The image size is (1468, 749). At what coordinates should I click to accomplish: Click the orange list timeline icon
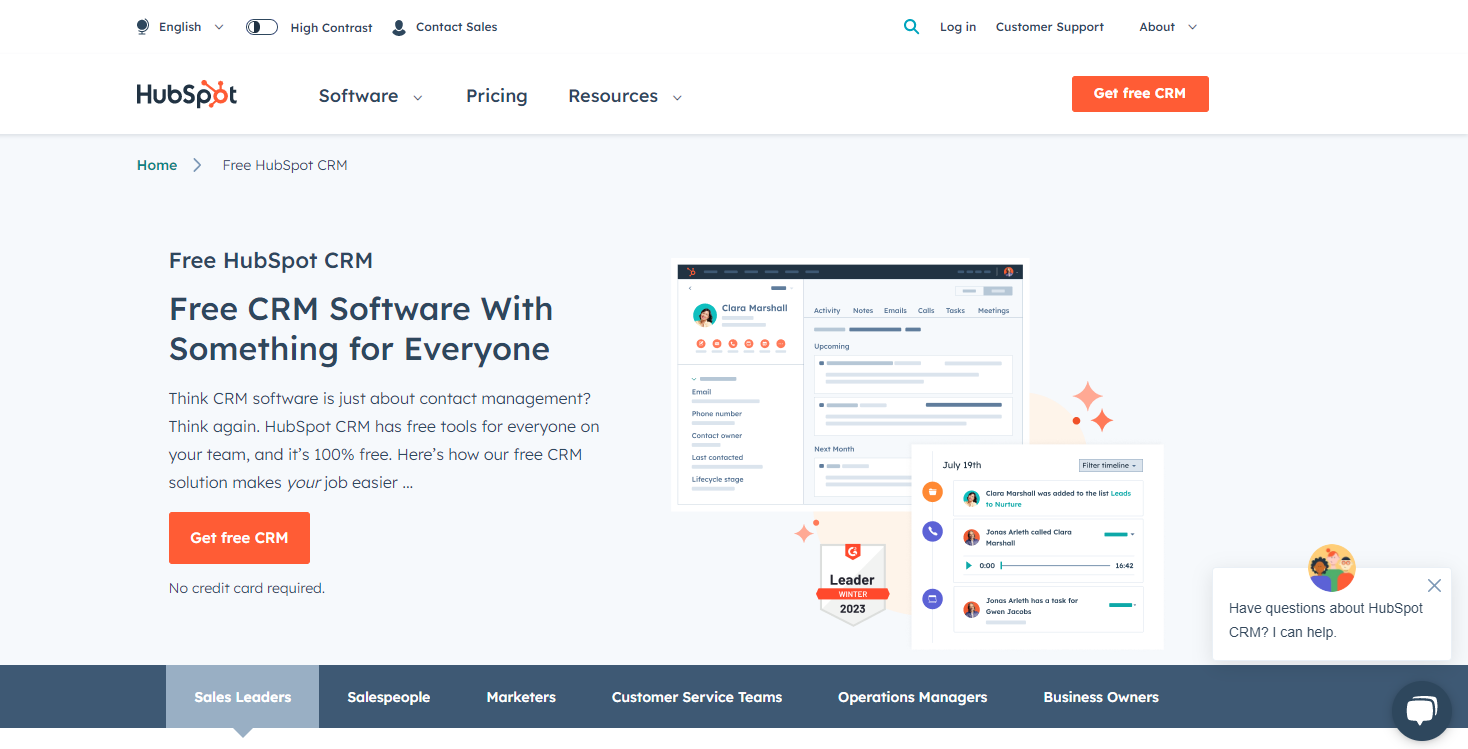pos(932,491)
